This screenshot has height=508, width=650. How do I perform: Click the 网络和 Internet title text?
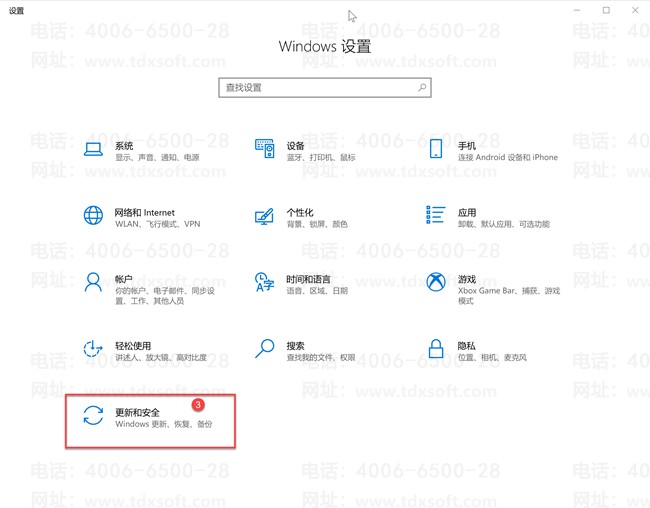(145, 212)
